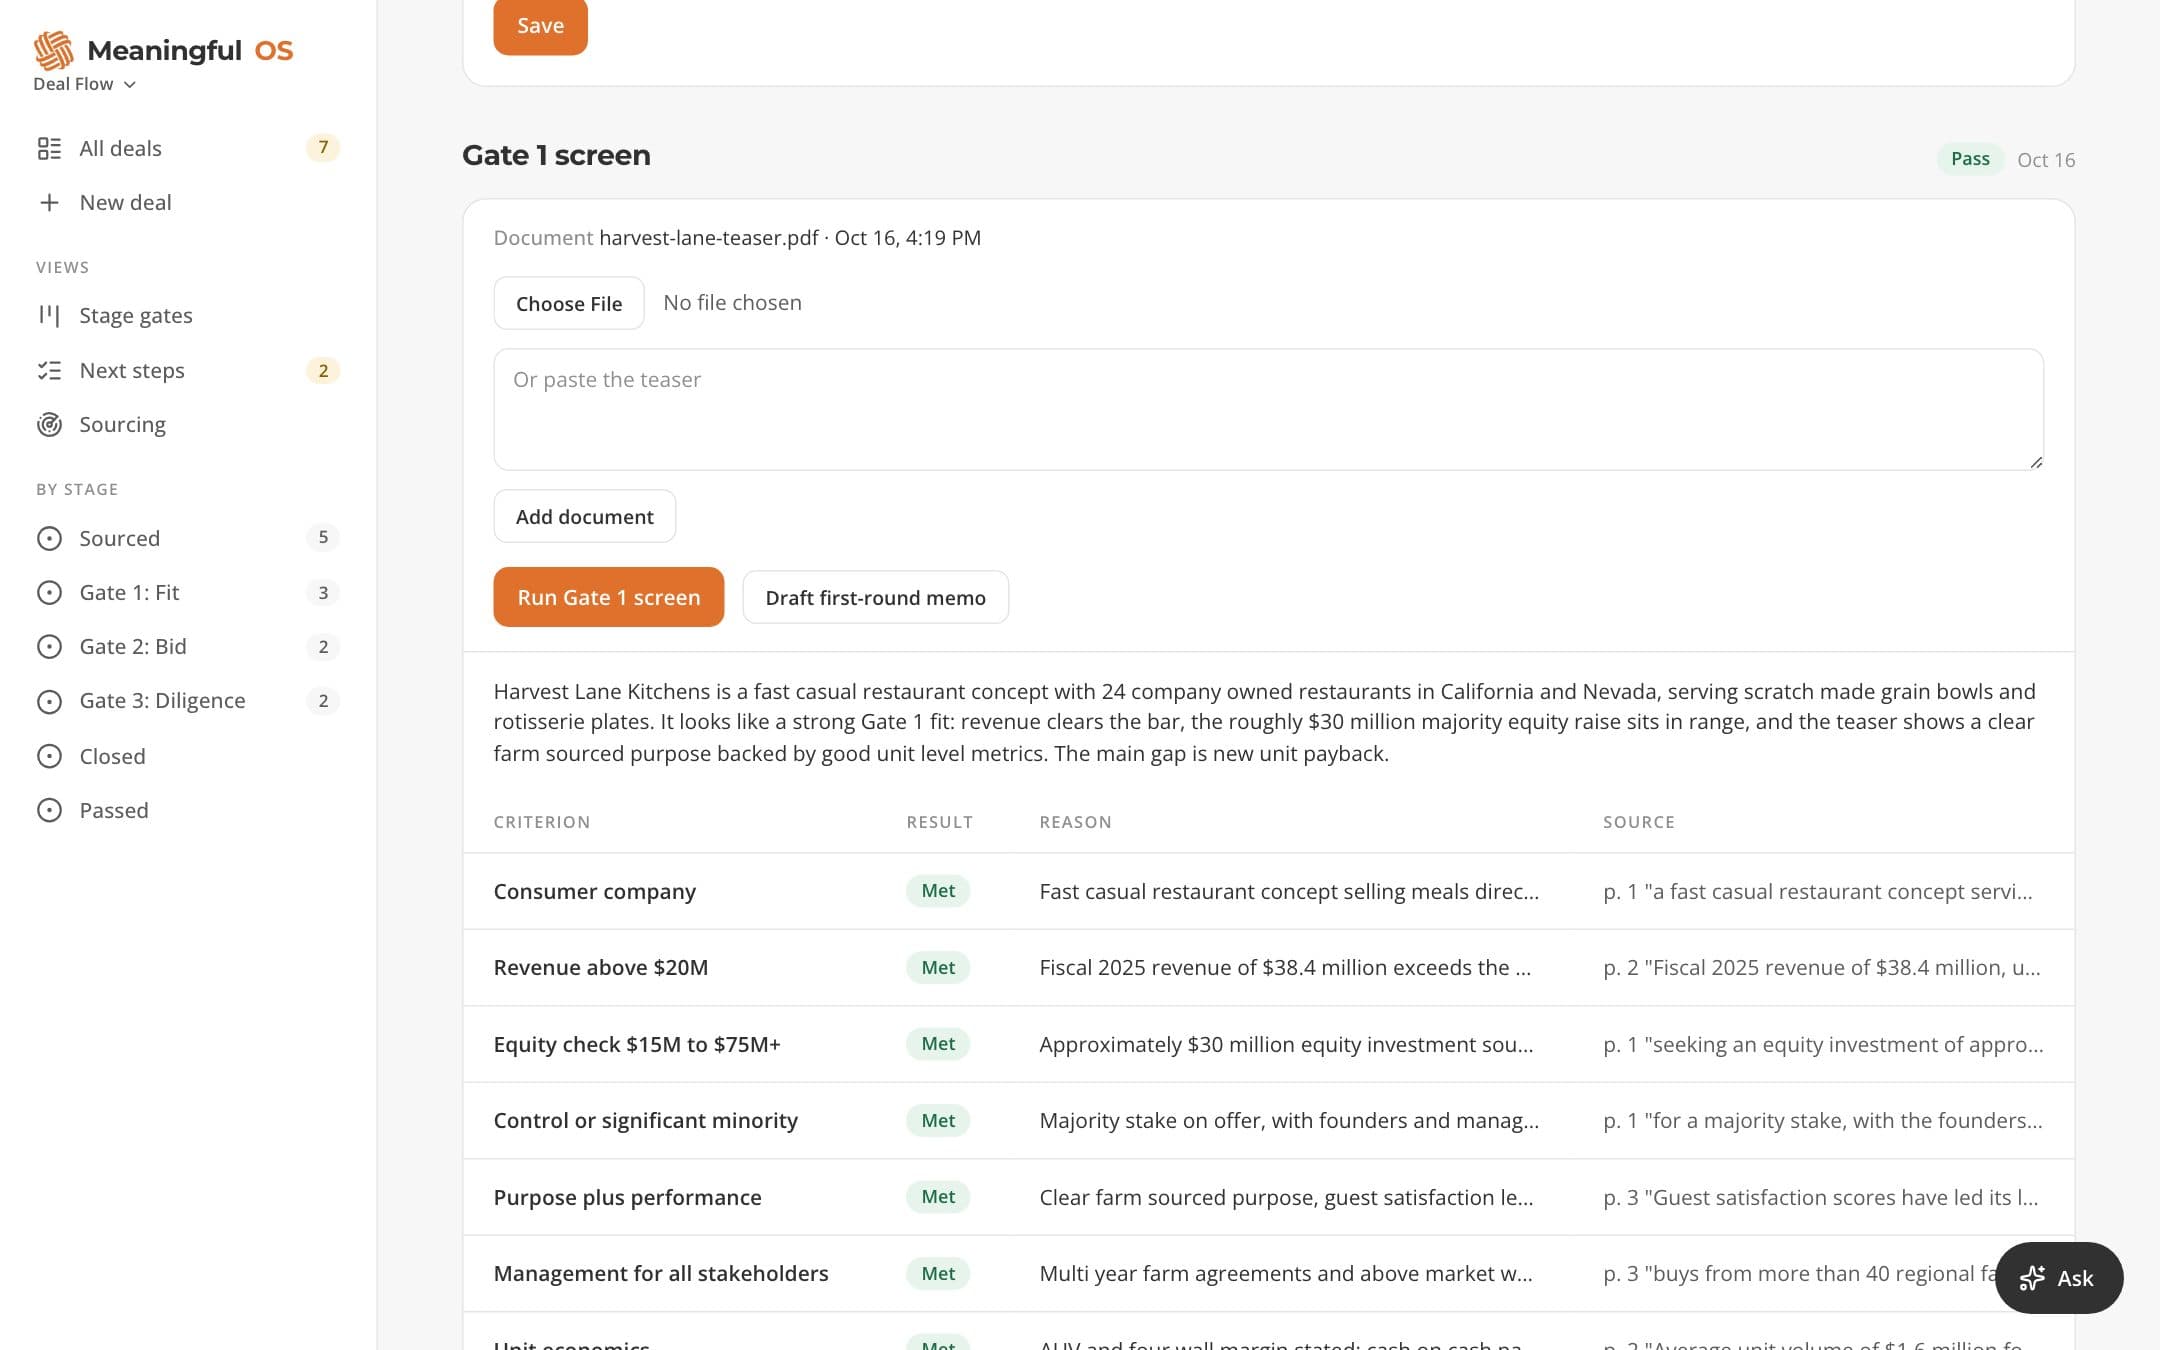Click Management for all stakeholders criterion
The width and height of the screenshot is (2160, 1350).
(660, 1273)
